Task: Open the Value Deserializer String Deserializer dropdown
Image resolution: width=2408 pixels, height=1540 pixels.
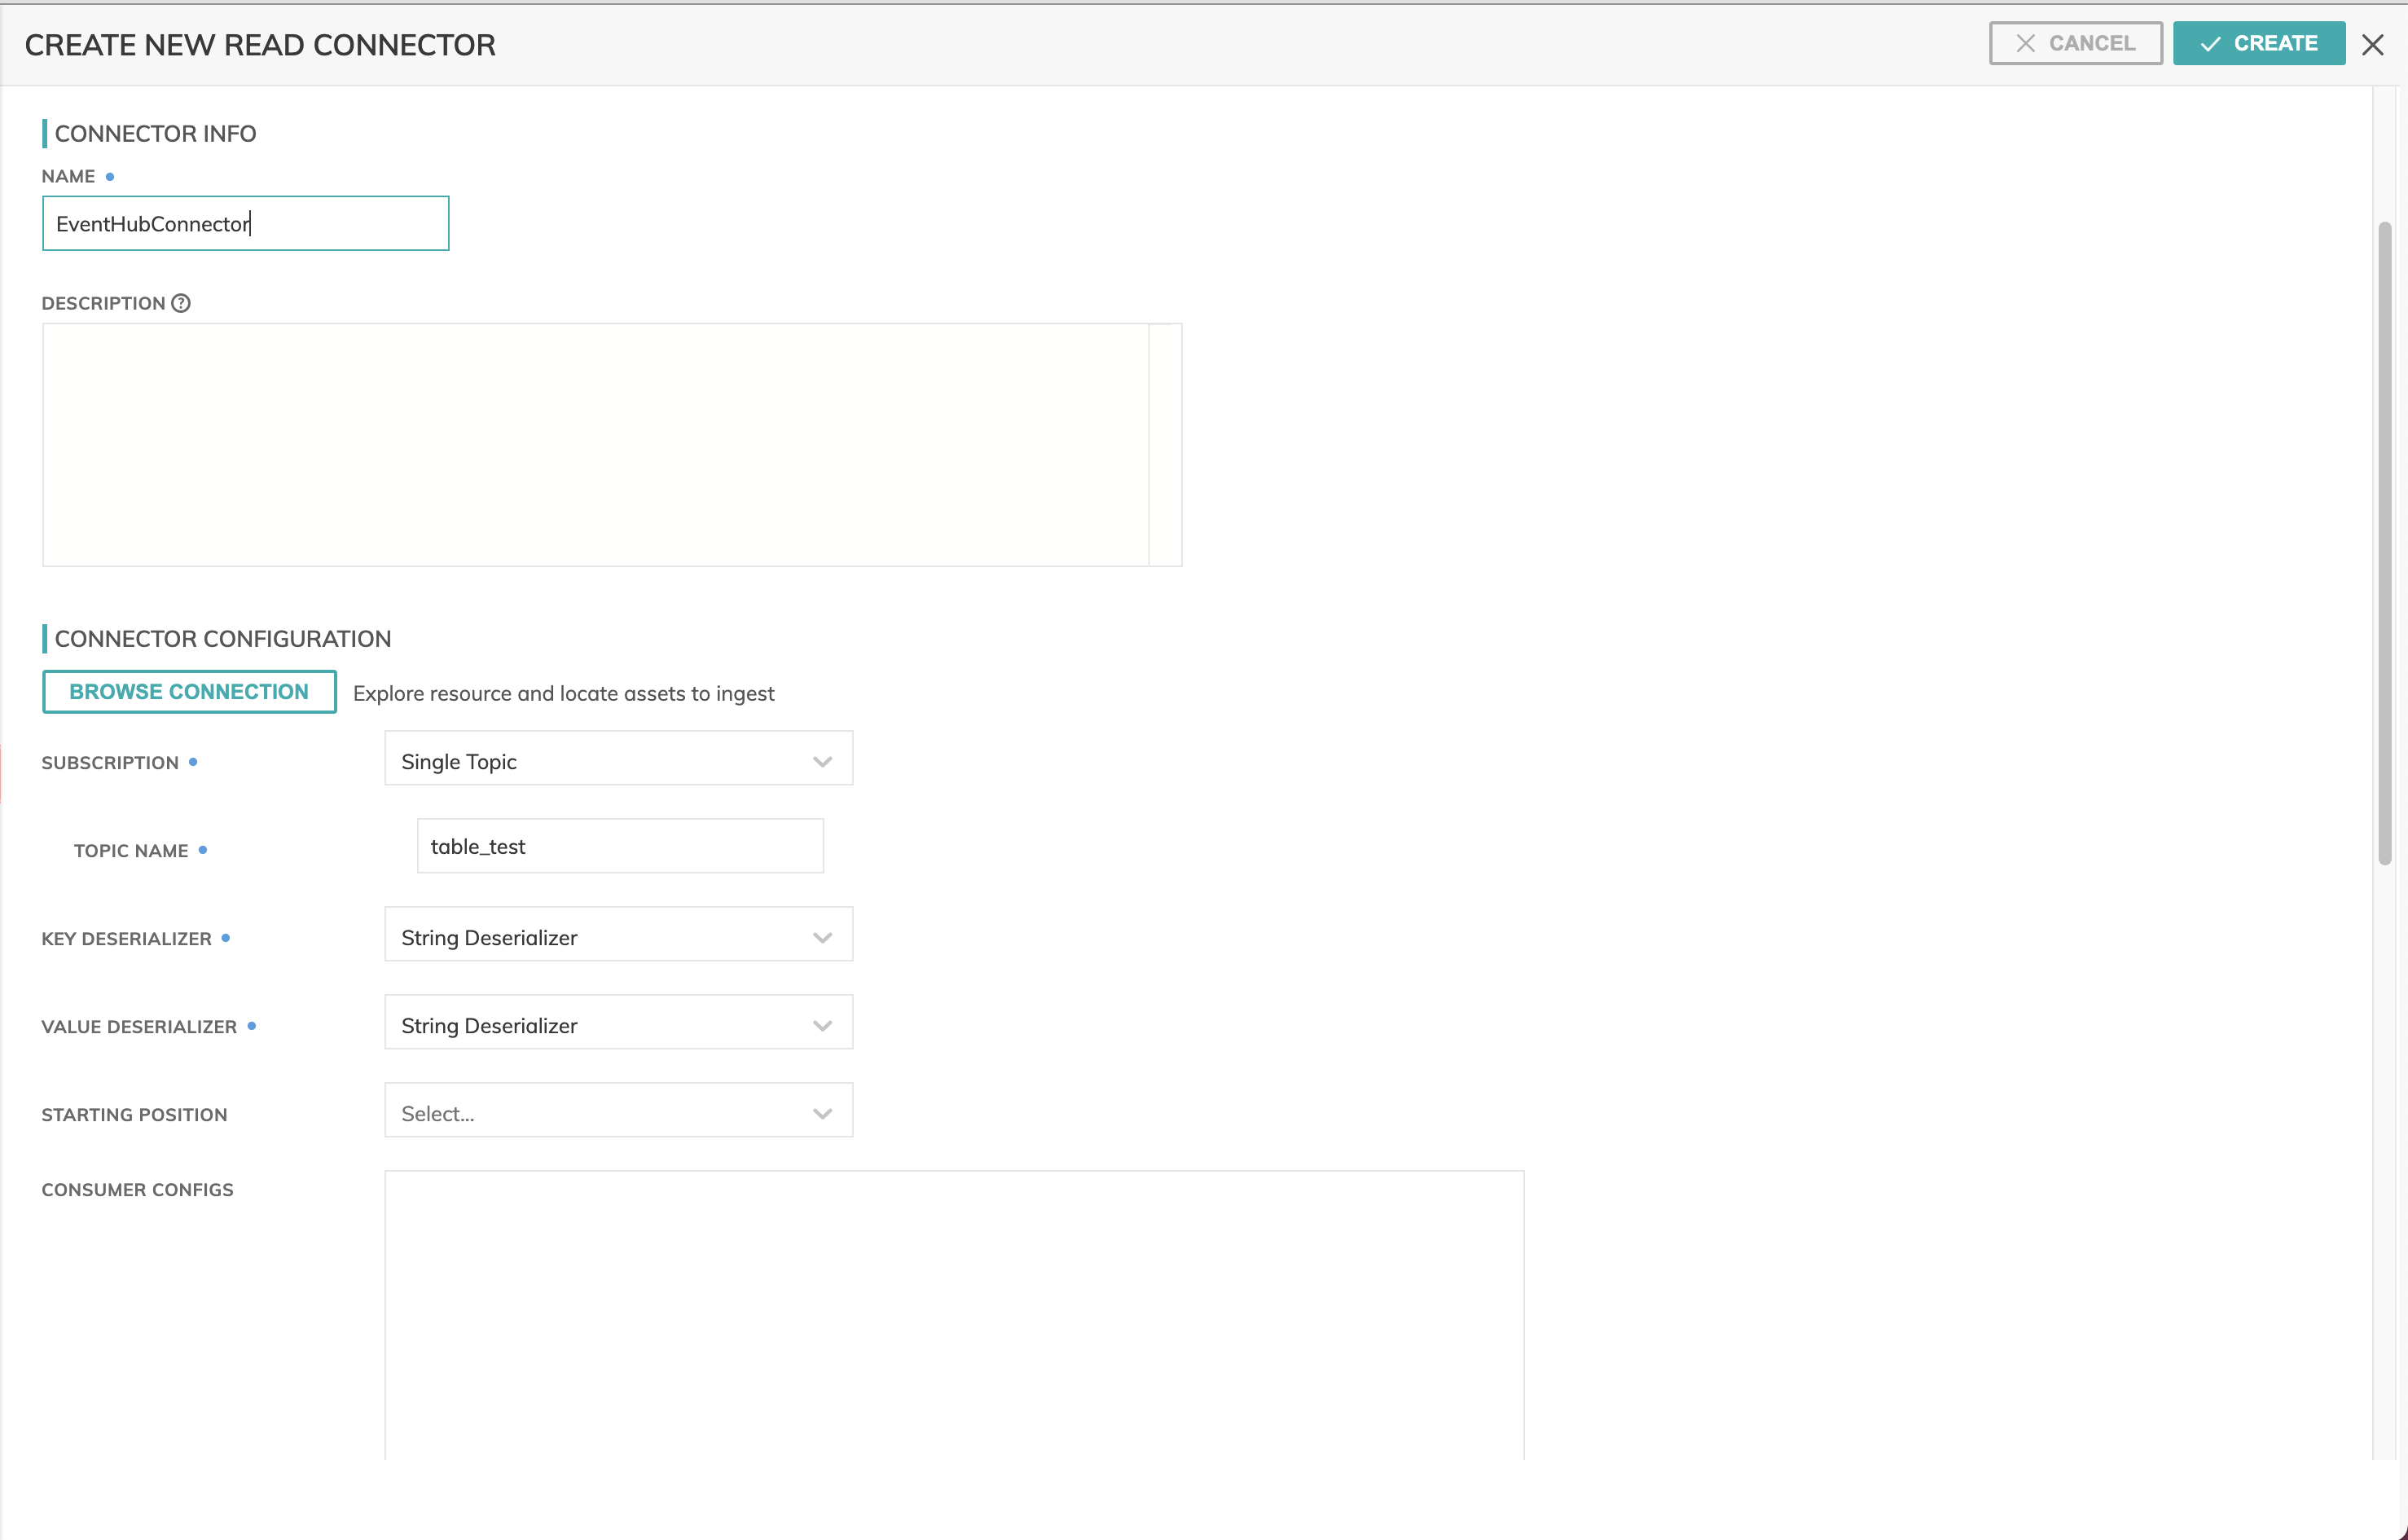Action: click(600, 1026)
